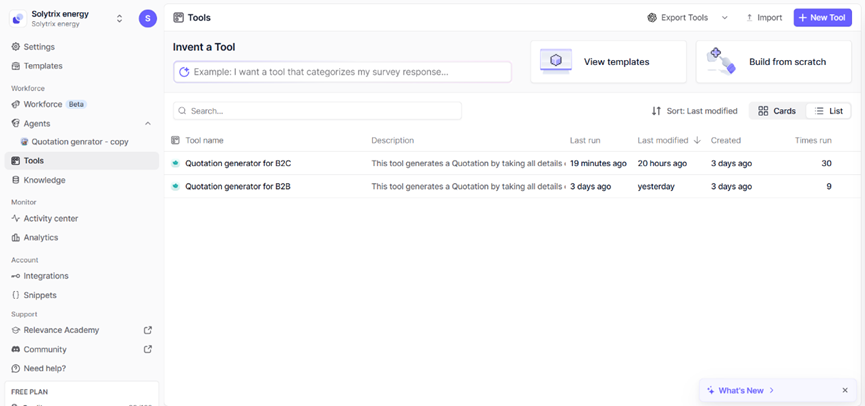Click the Knowledge database icon
Viewport: 865px width, 406px height.
point(16,180)
